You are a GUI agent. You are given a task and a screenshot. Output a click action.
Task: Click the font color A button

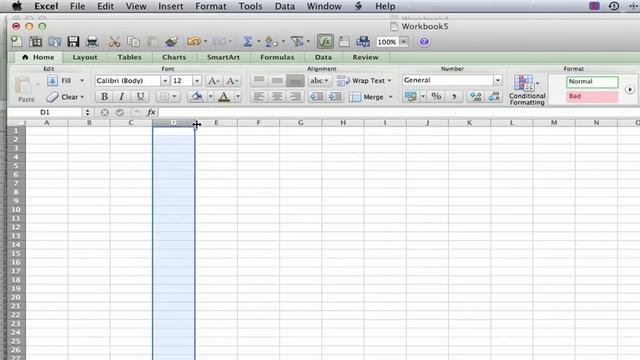click(224, 97)
